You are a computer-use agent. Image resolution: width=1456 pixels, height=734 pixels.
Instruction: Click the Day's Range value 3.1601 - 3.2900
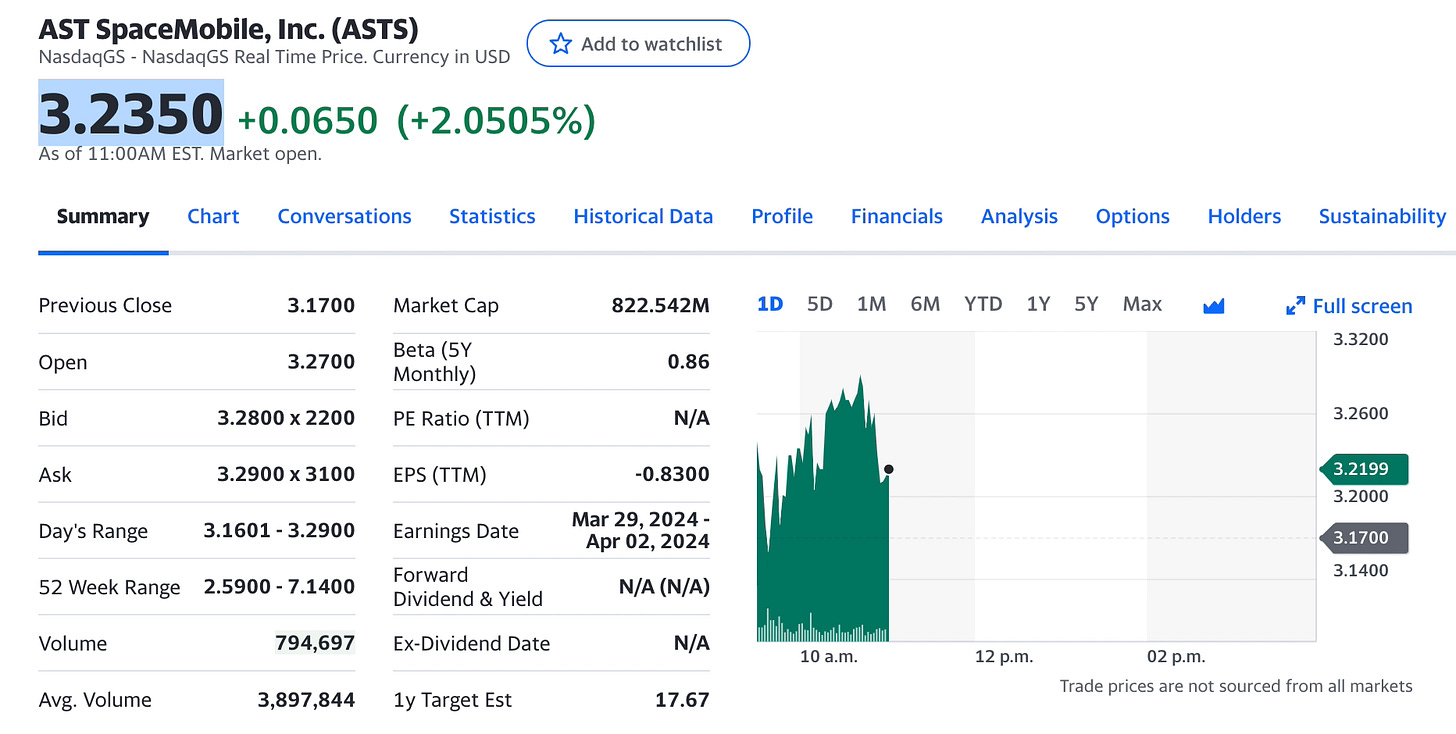[279, 530]
